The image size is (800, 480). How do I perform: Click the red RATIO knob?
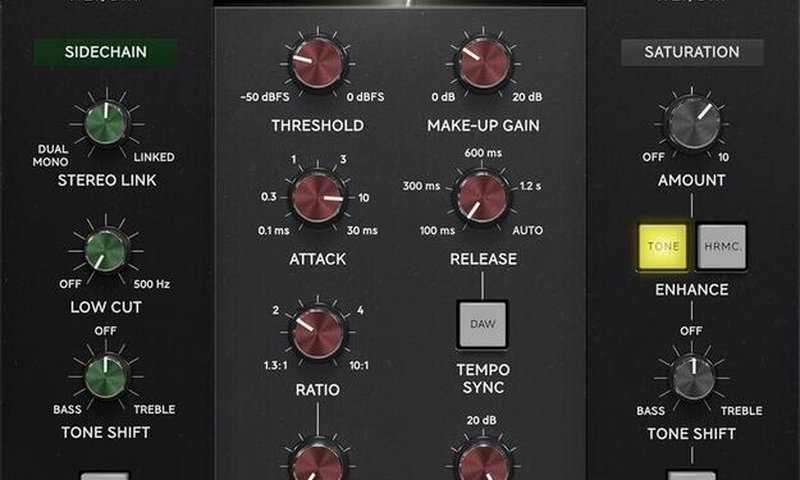[317, 330]
